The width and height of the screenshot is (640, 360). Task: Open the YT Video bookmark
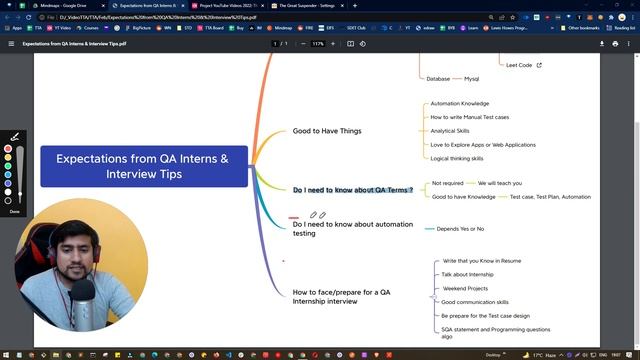point(59,28)
